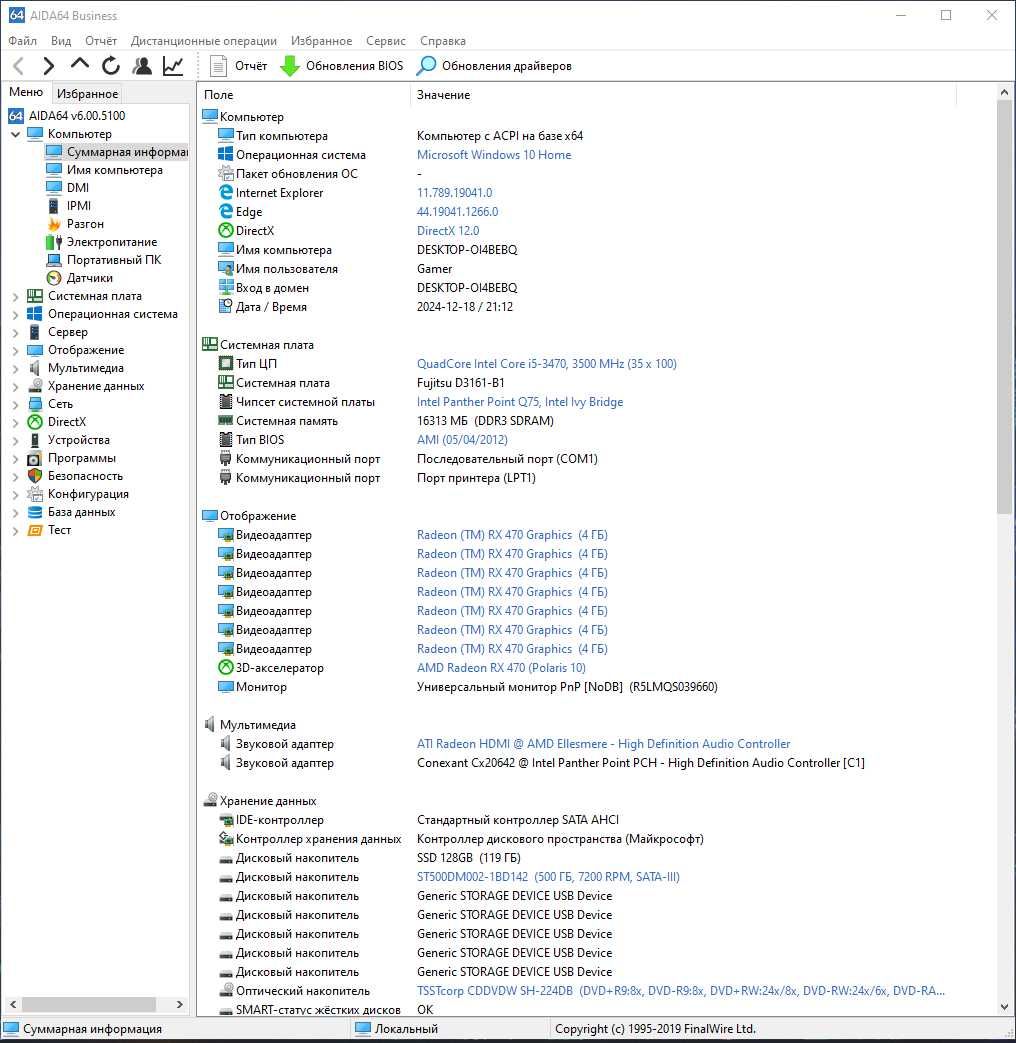This screenshot has height=1043, width=1016.
Task: Refresh the page with Refresh icon
Action: [111, 66]
